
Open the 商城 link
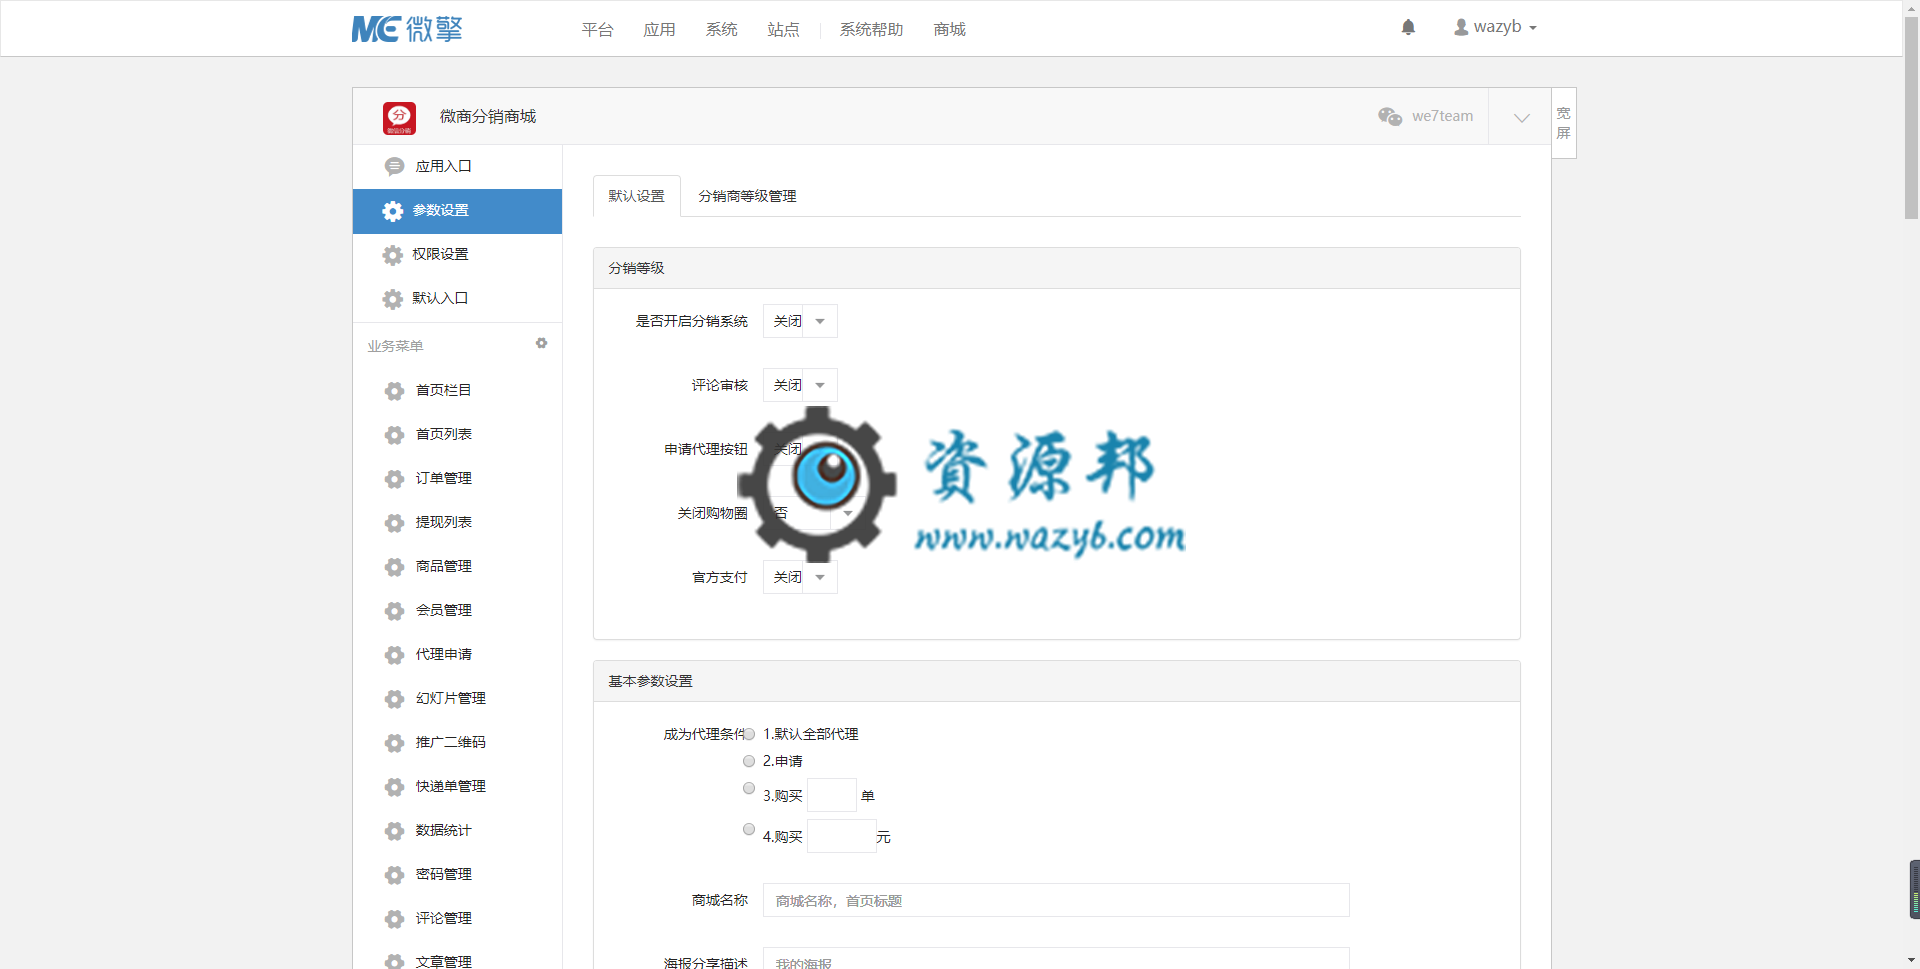point(949,30)
